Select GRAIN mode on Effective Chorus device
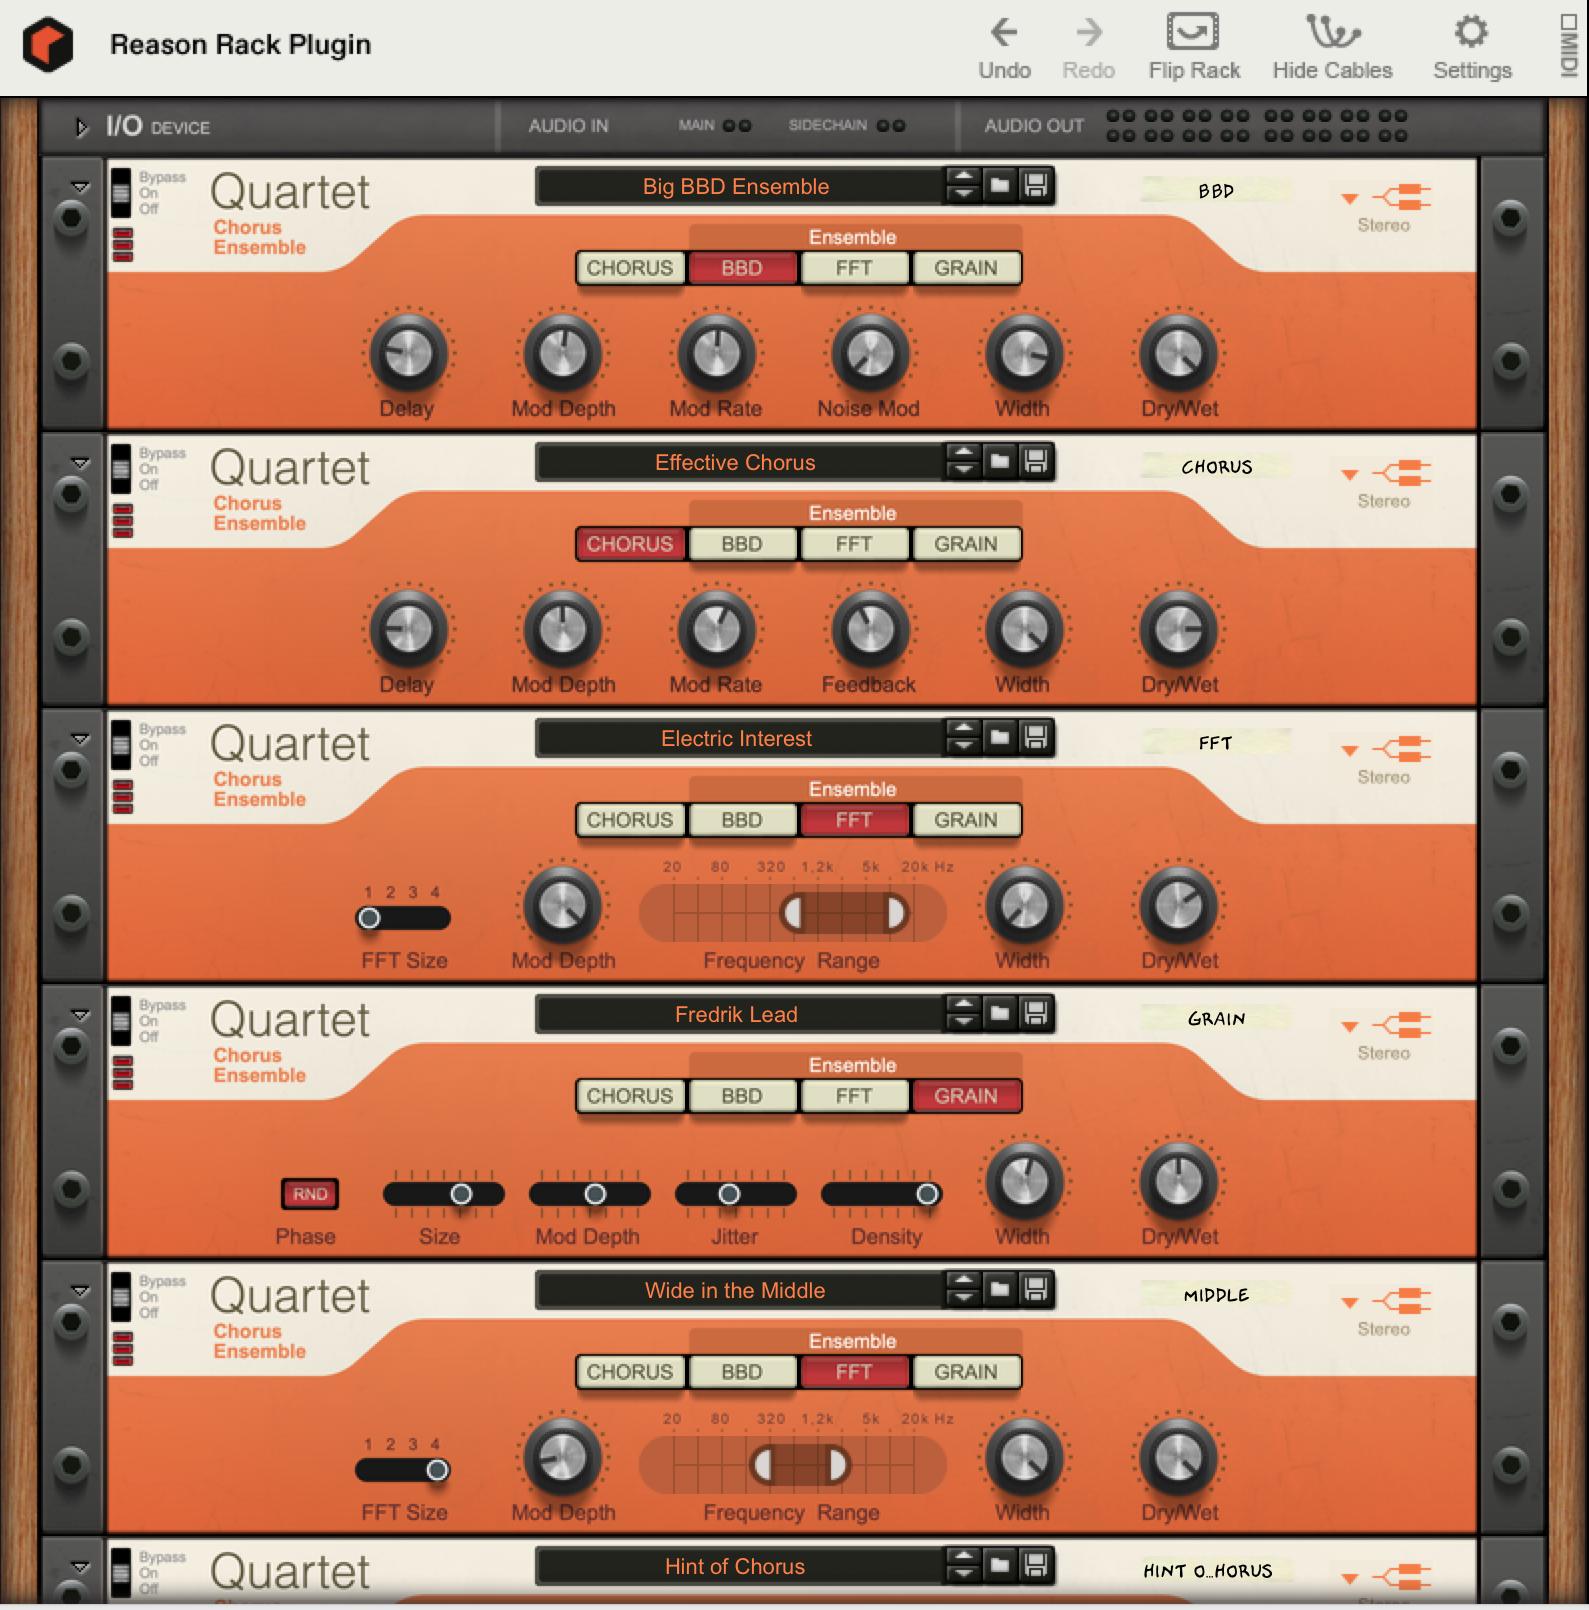 [x=966, y=544]
